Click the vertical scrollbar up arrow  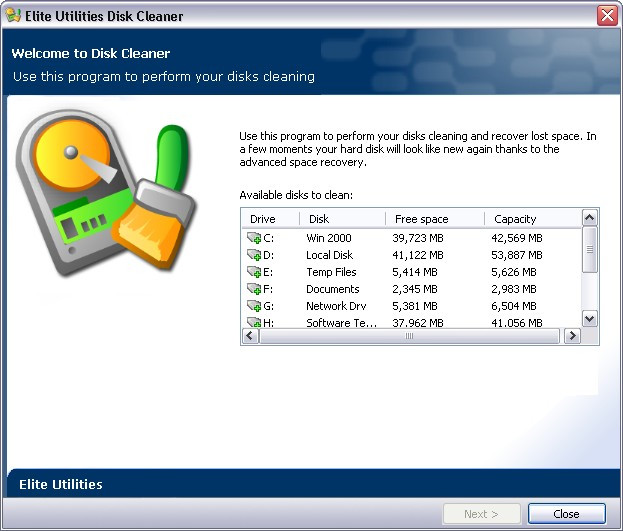pos(590,218)
